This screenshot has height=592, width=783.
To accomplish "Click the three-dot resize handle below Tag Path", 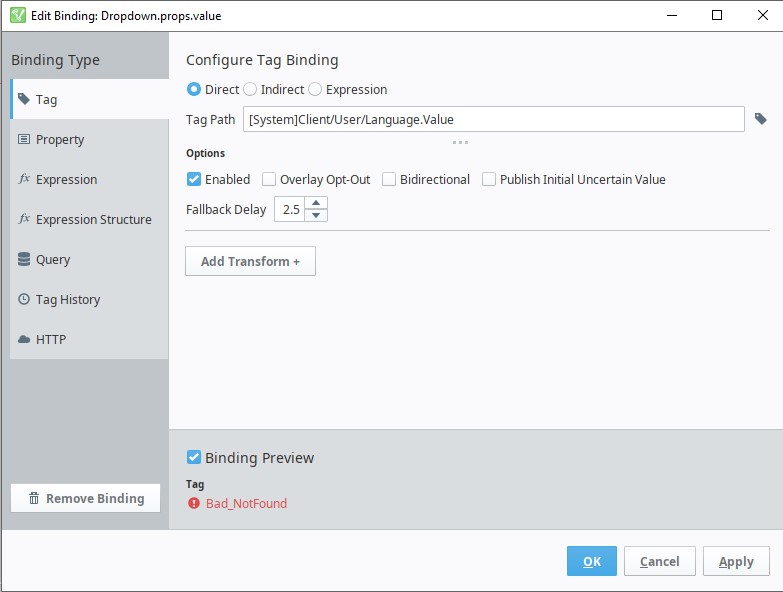I will pos(460,142).
